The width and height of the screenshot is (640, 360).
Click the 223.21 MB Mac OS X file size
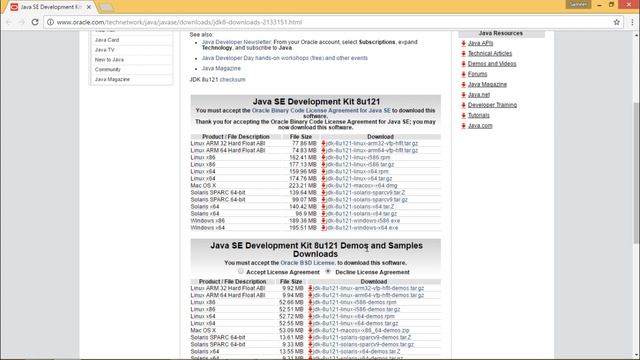303,185
